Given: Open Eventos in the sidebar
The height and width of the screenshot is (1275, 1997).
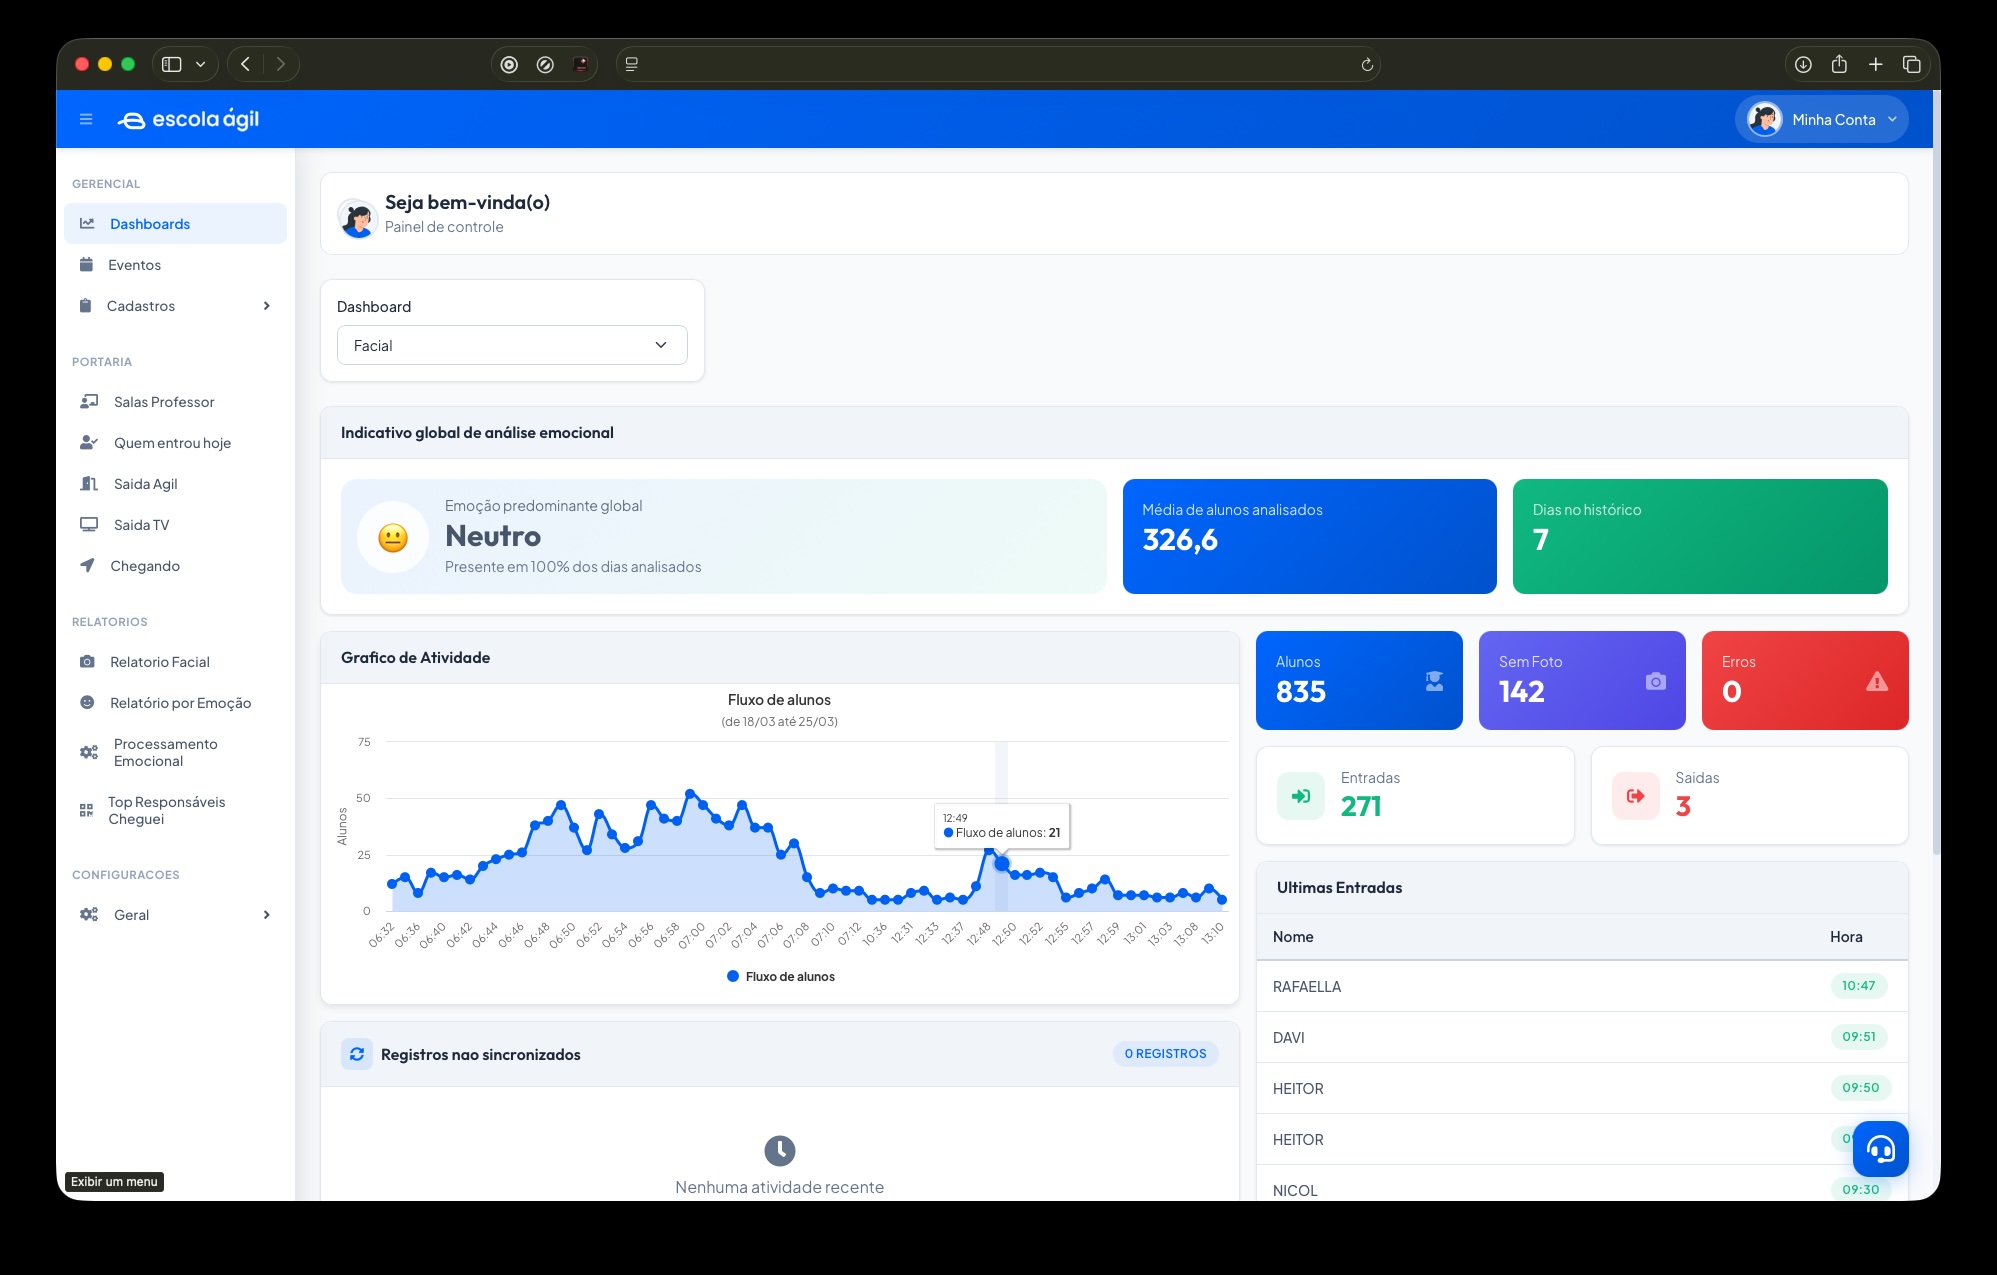Looking at the screenshot, I should tap(134, 265).
